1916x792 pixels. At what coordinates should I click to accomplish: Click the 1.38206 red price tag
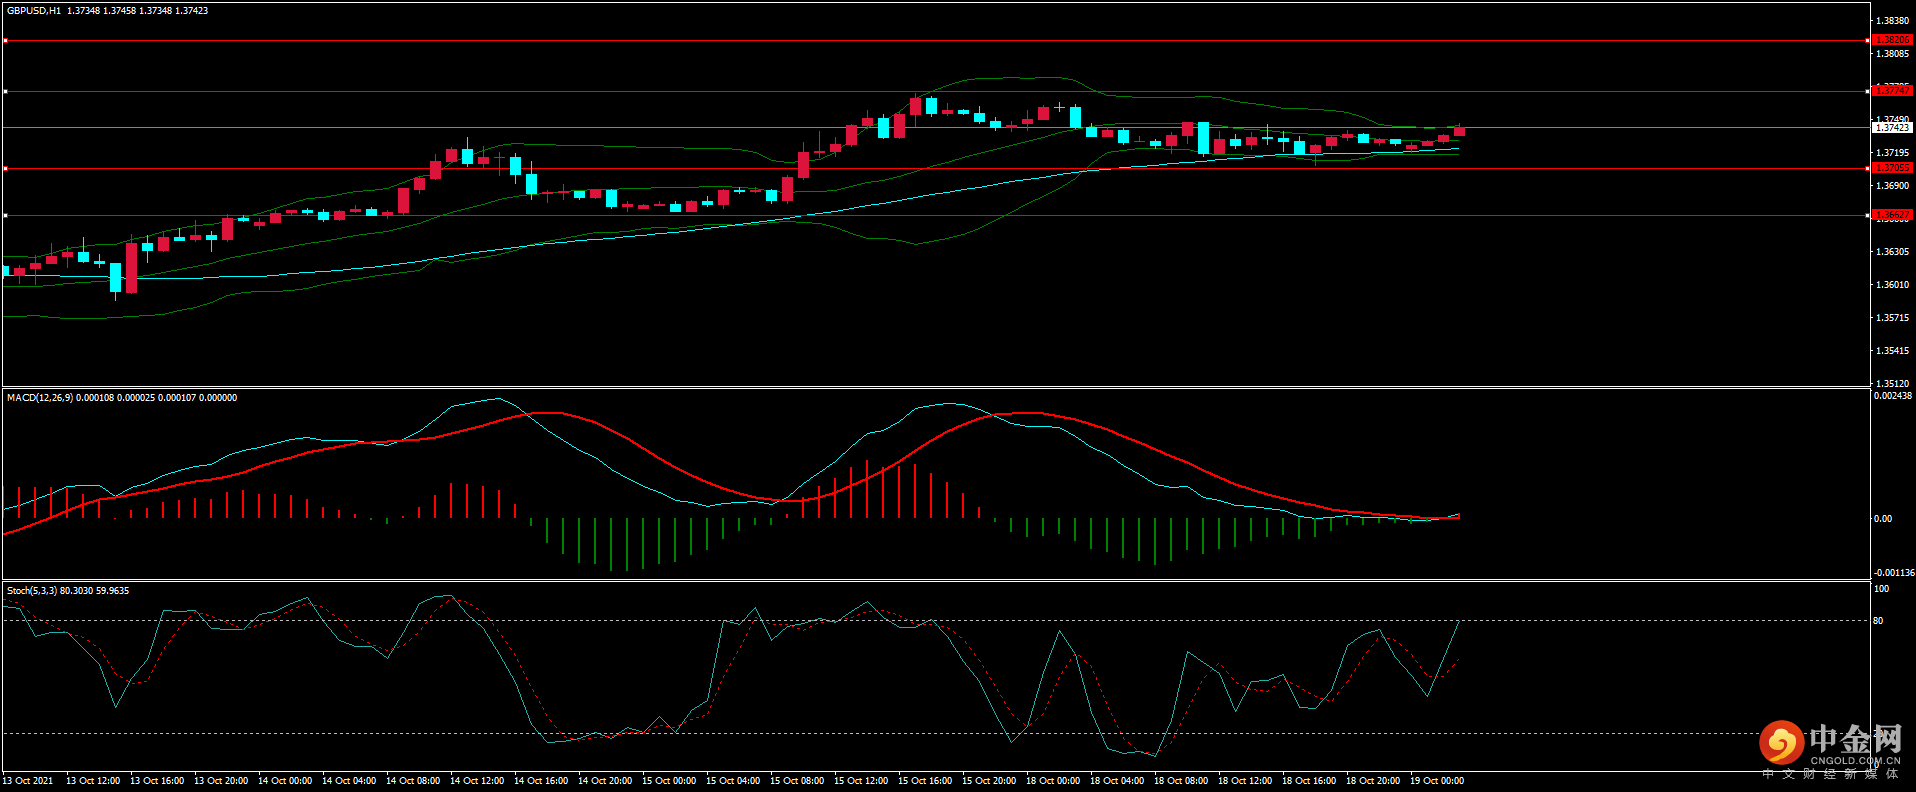tap(1891, 40)
